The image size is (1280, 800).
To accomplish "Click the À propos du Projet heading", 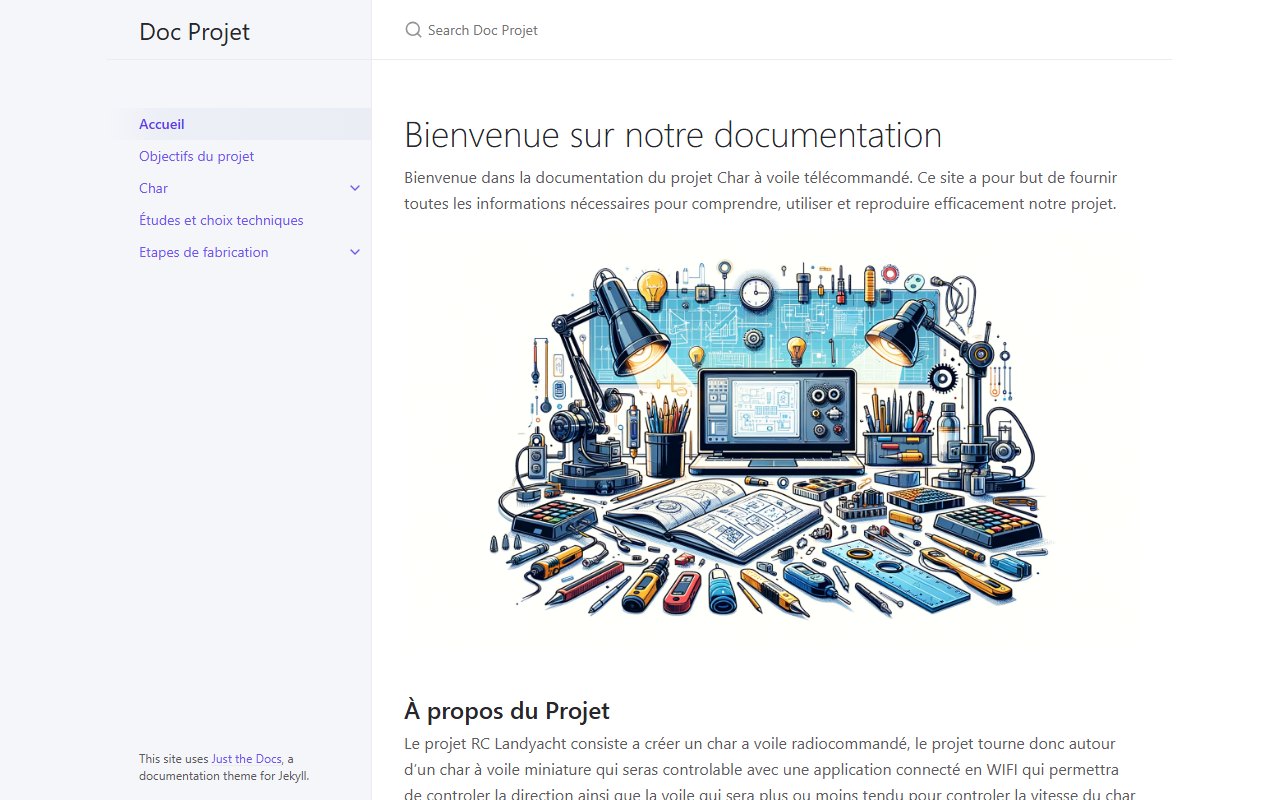I will 507,710.
